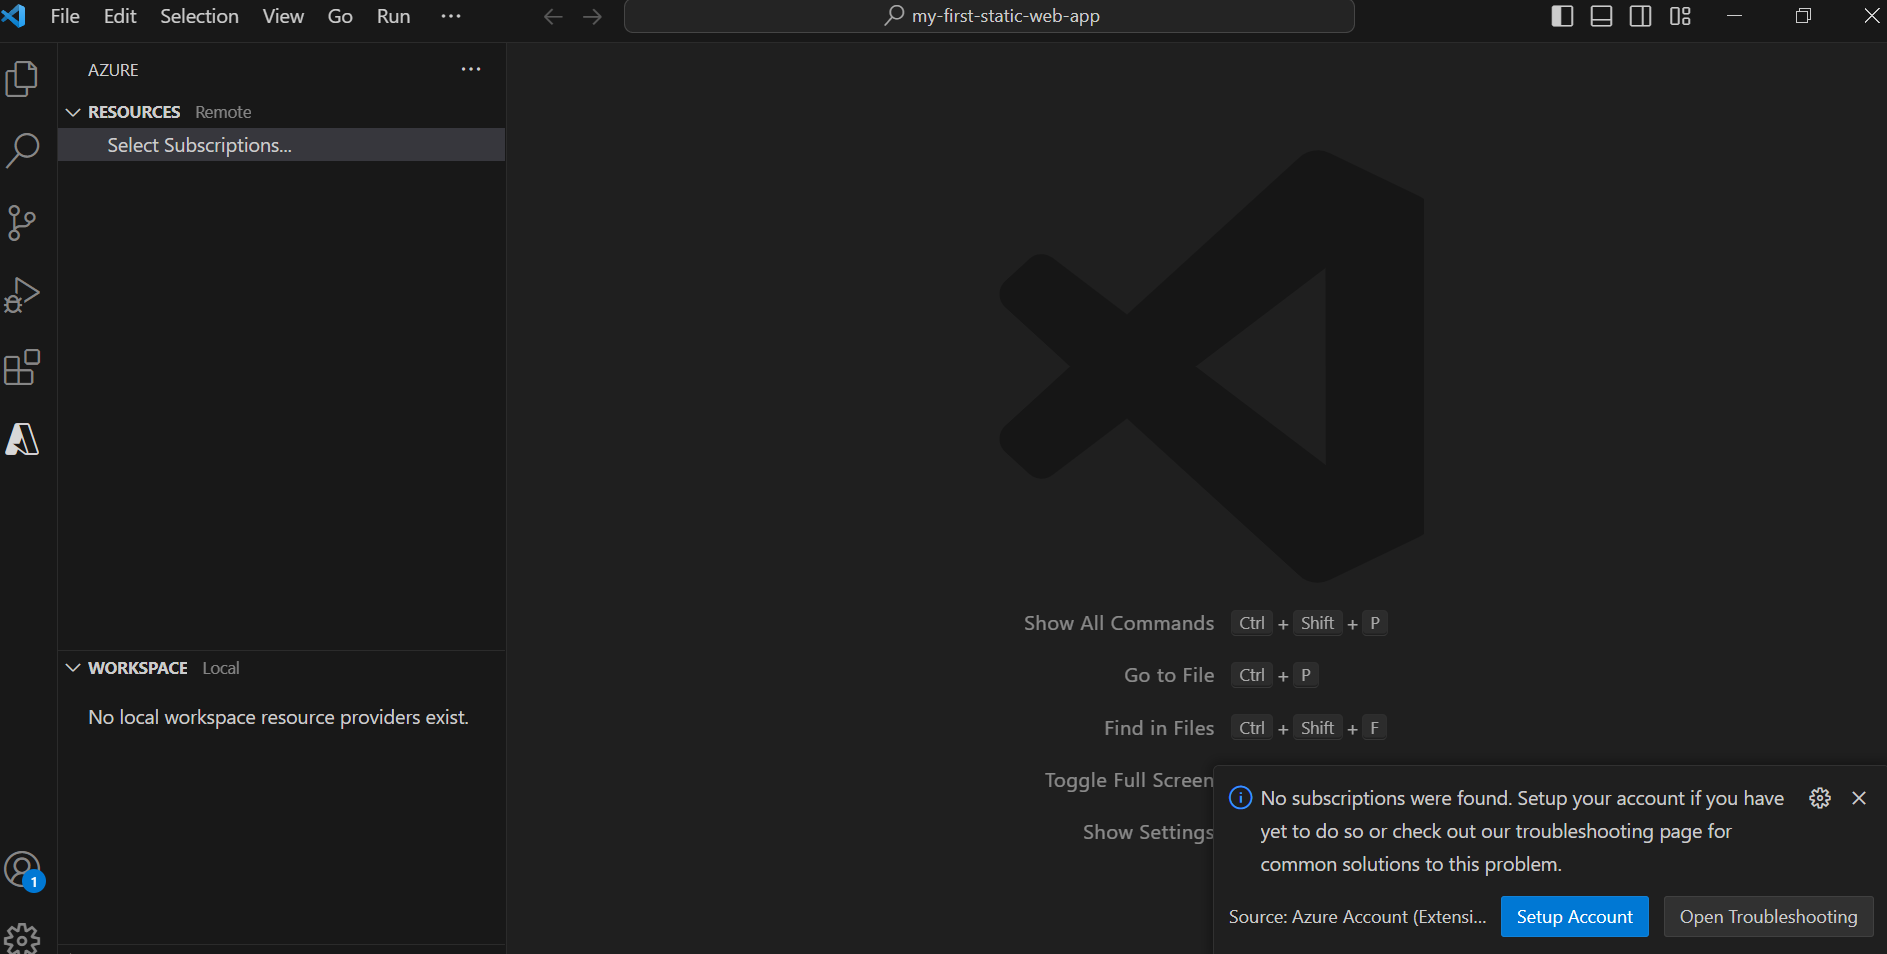Toggle the primary sidebar visibility

pos(1561,16)
